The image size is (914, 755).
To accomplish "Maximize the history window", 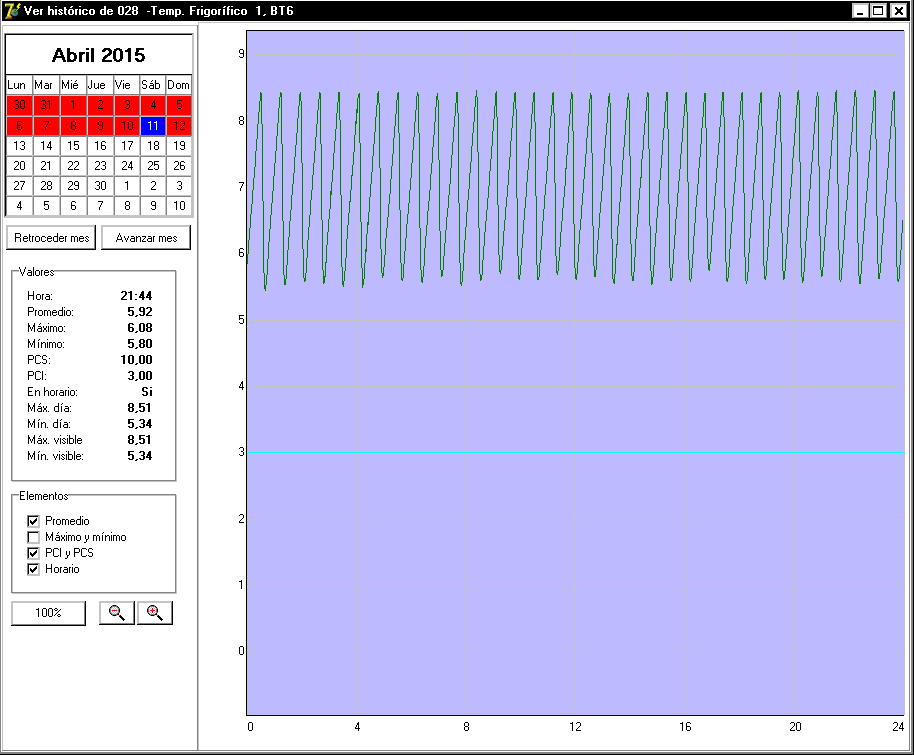I will point(878,10).
